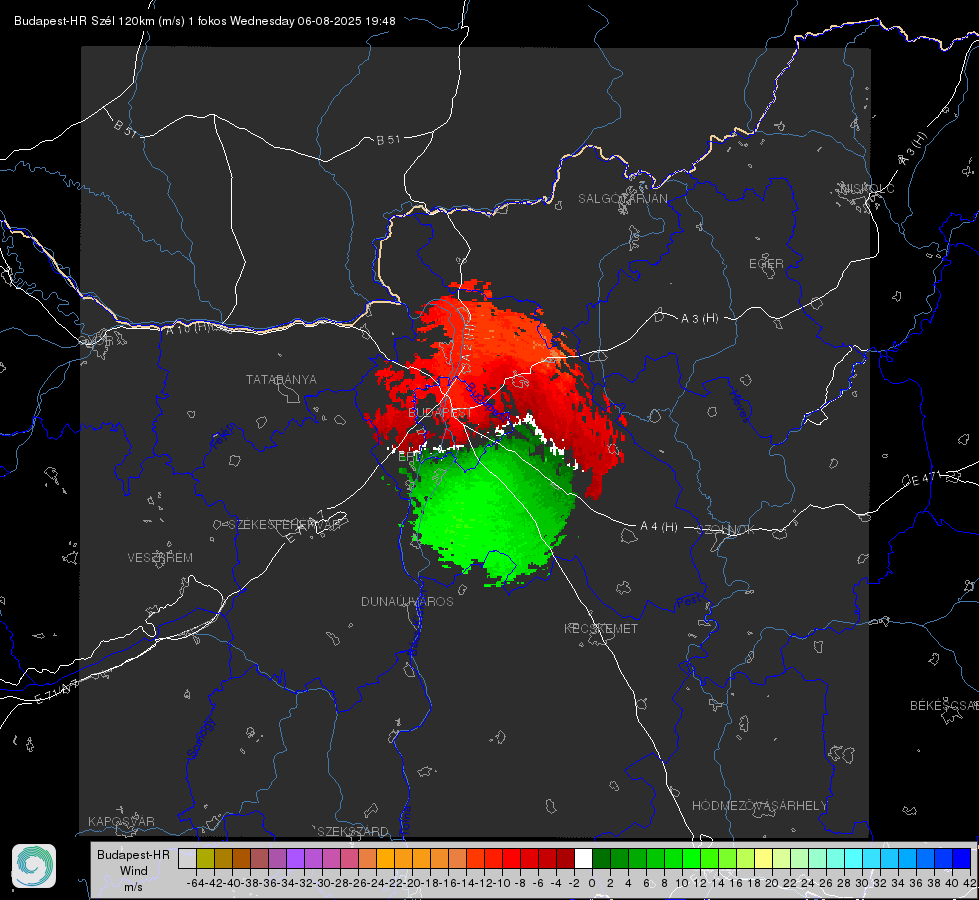Click the pale yellow legend swatch

pyautogui.click(x=763, y=858)
